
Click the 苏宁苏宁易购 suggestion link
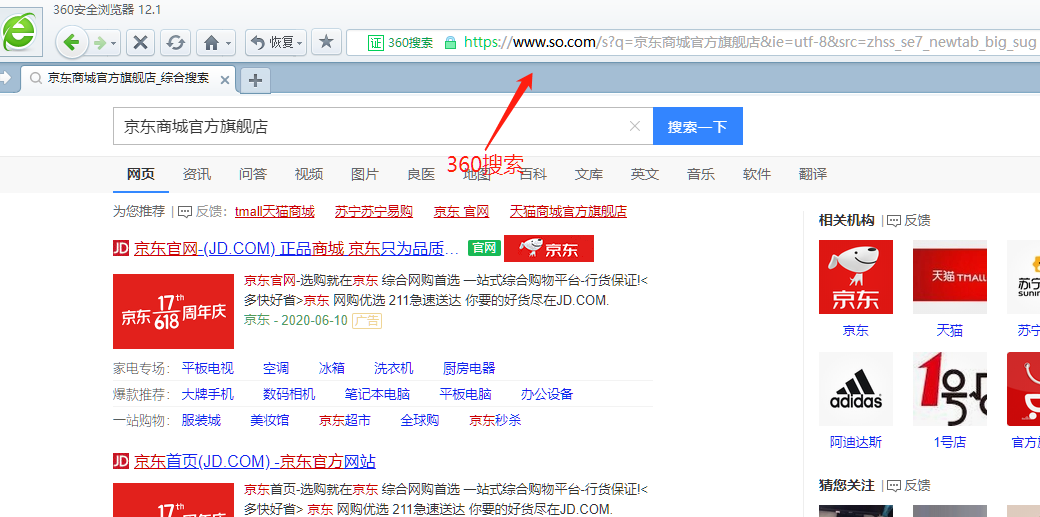373,212
